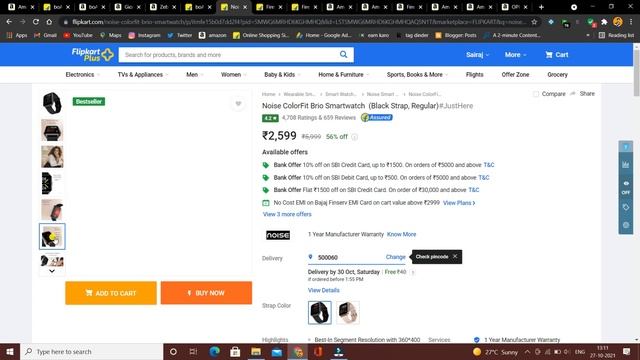Open Microsoft Edge from taskbar

(214, 351)
